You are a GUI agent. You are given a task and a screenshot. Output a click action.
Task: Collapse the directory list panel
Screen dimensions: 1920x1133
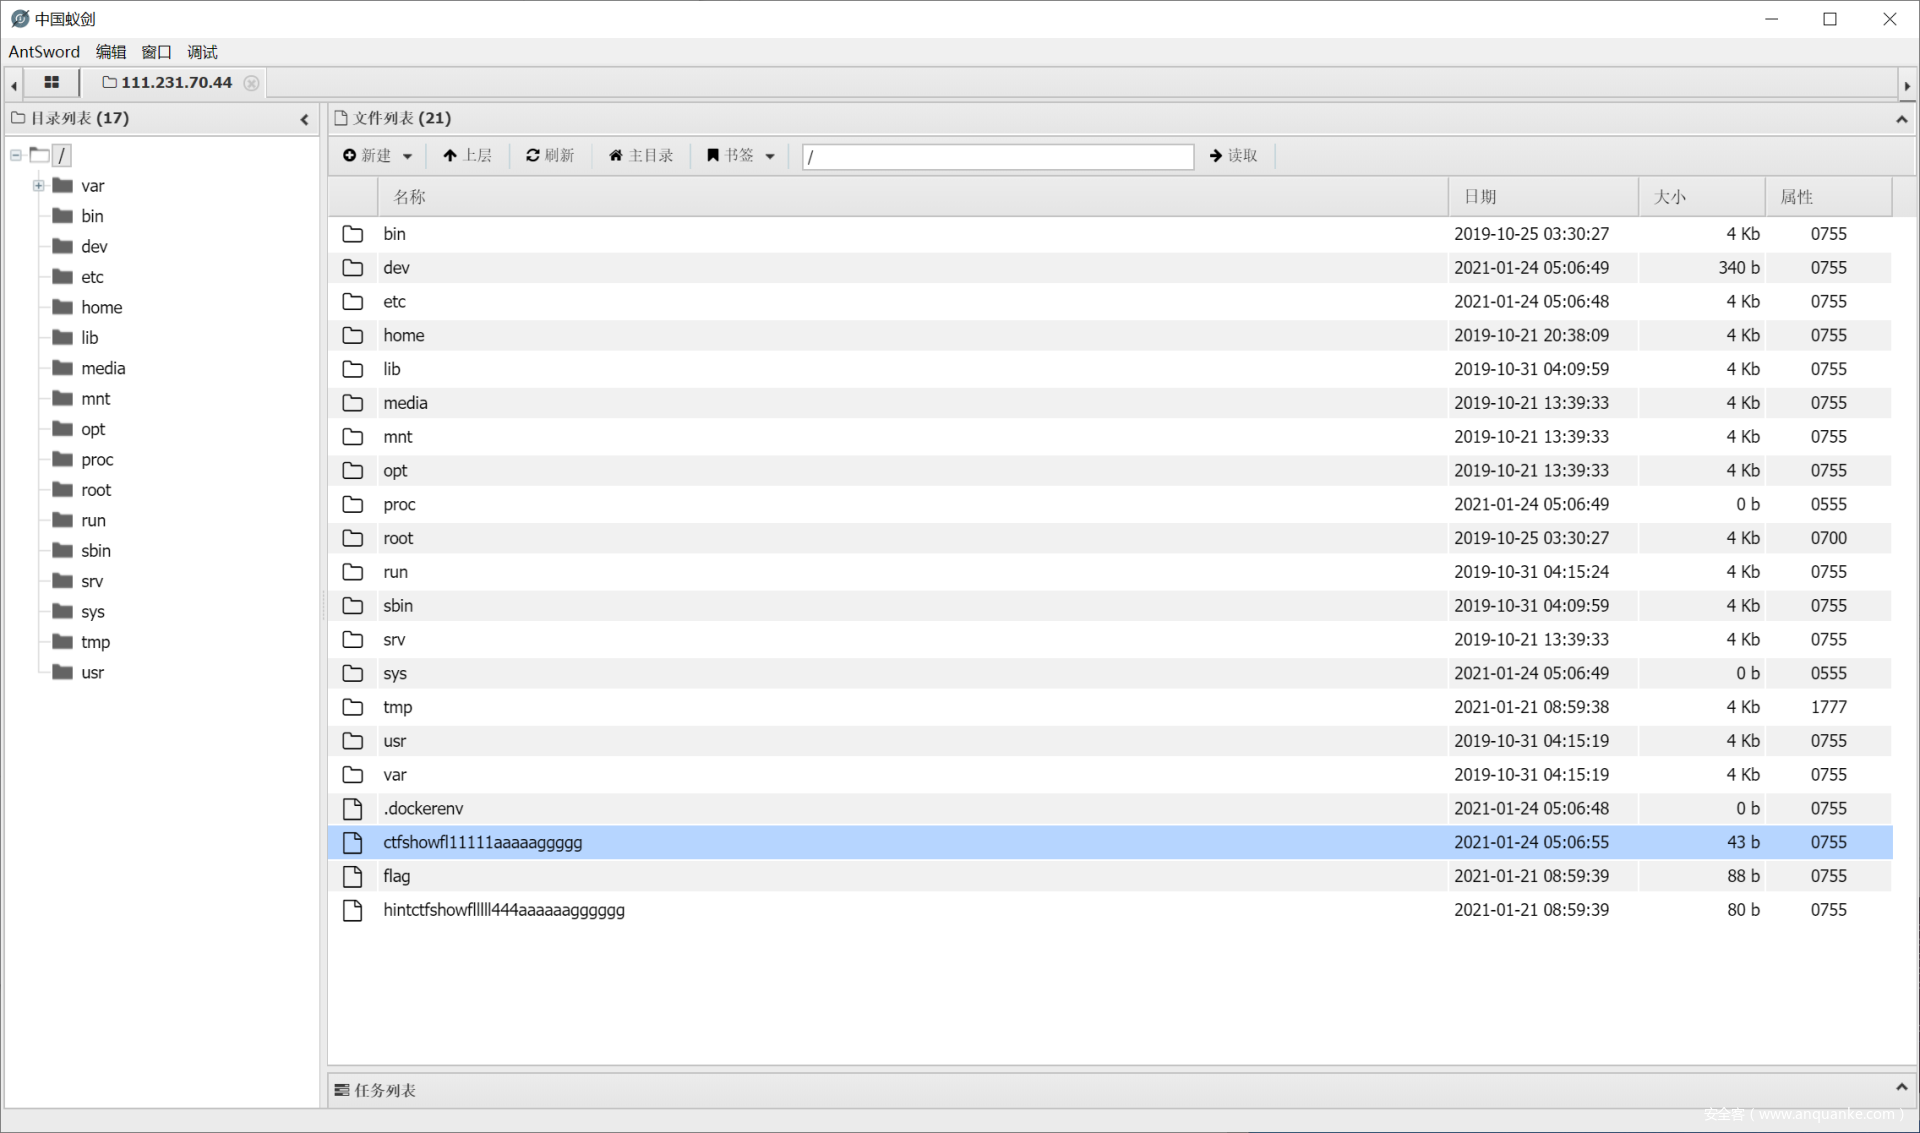(x=304, y=119)
